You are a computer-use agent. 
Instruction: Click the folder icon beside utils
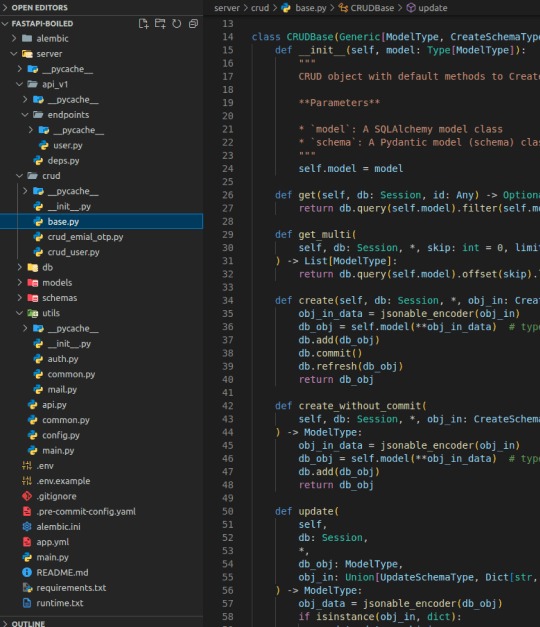click(32, 313)
